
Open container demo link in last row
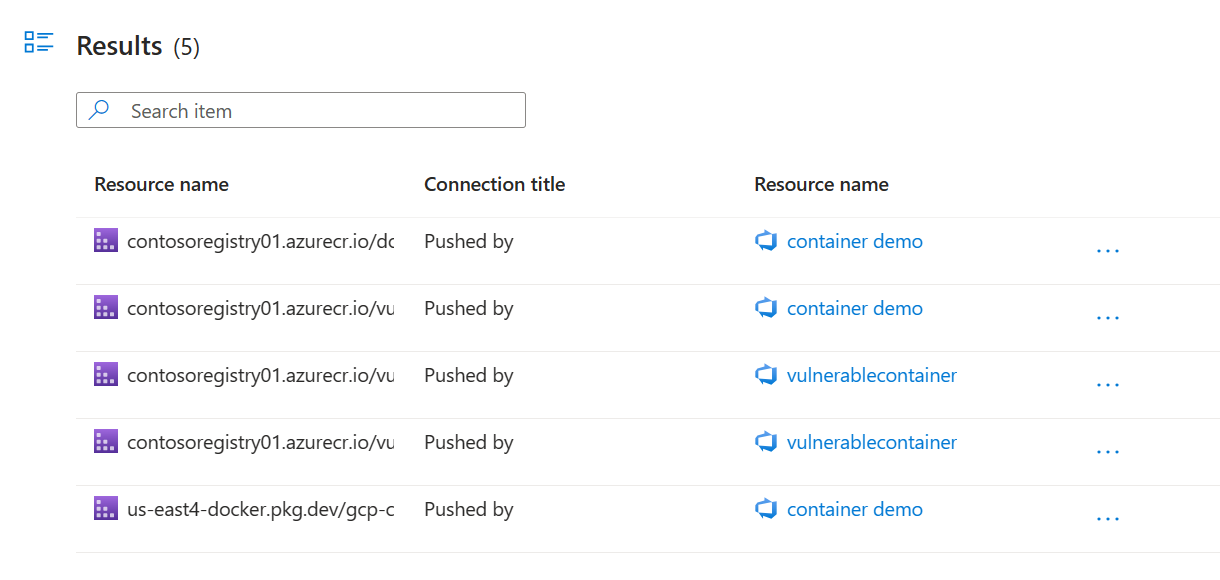pos(855,509)
